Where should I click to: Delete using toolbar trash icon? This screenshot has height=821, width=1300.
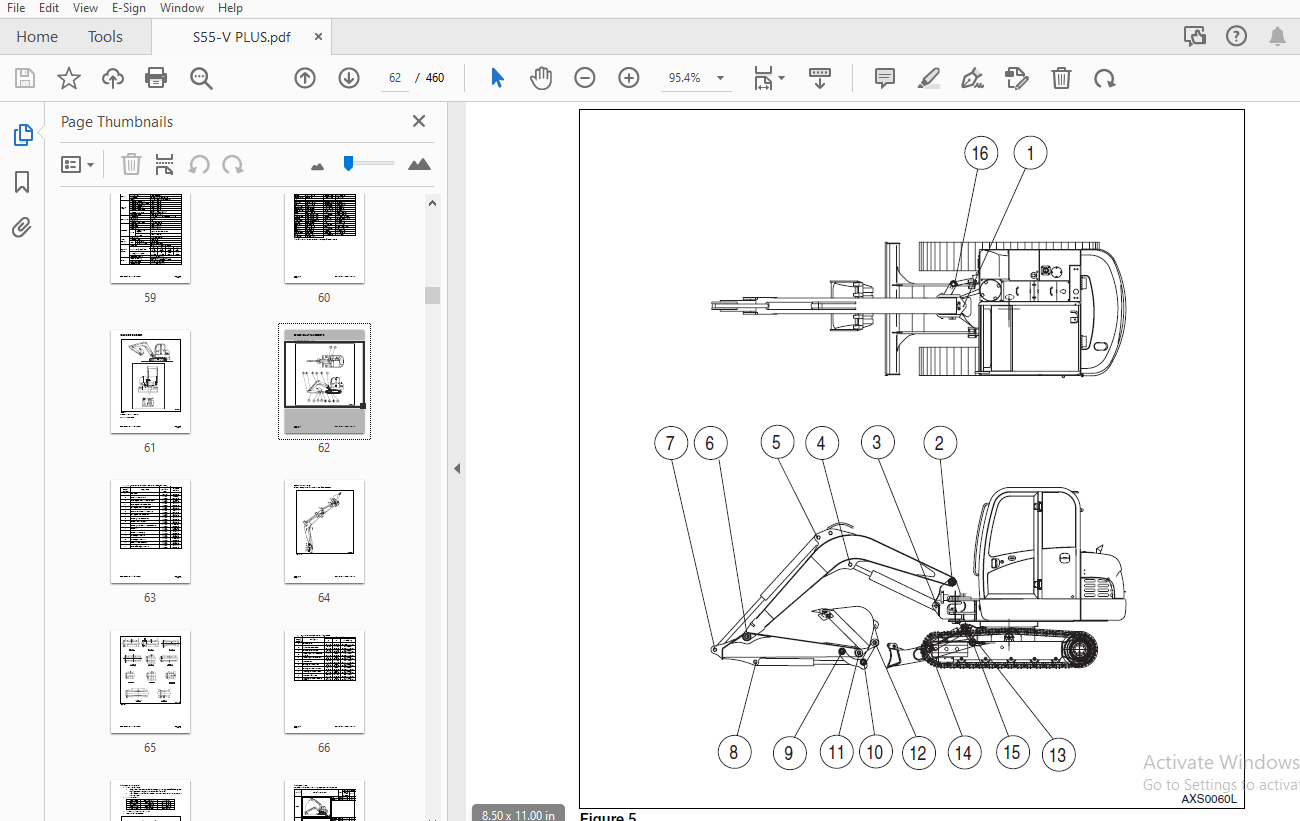[x=1062, y=78]
